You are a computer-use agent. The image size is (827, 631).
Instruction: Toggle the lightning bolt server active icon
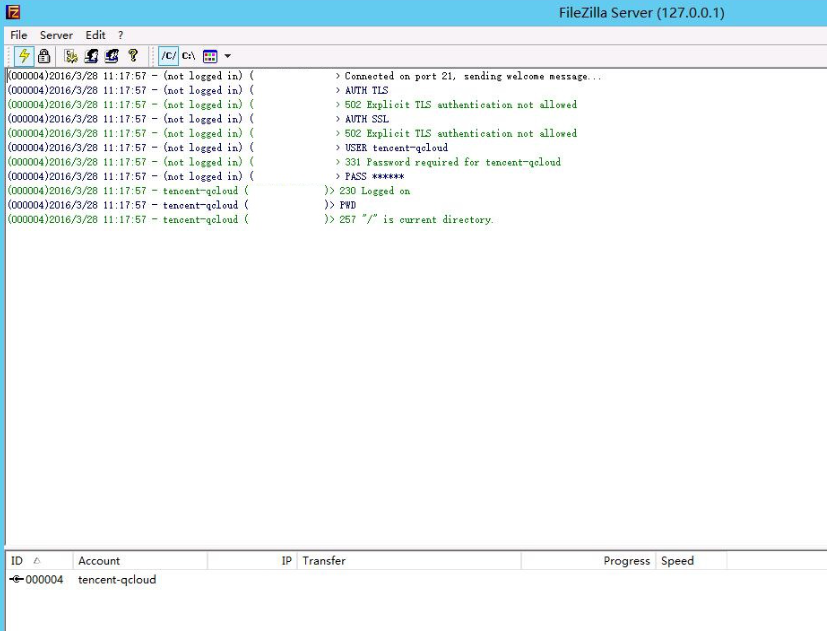[x=24, y=56]
